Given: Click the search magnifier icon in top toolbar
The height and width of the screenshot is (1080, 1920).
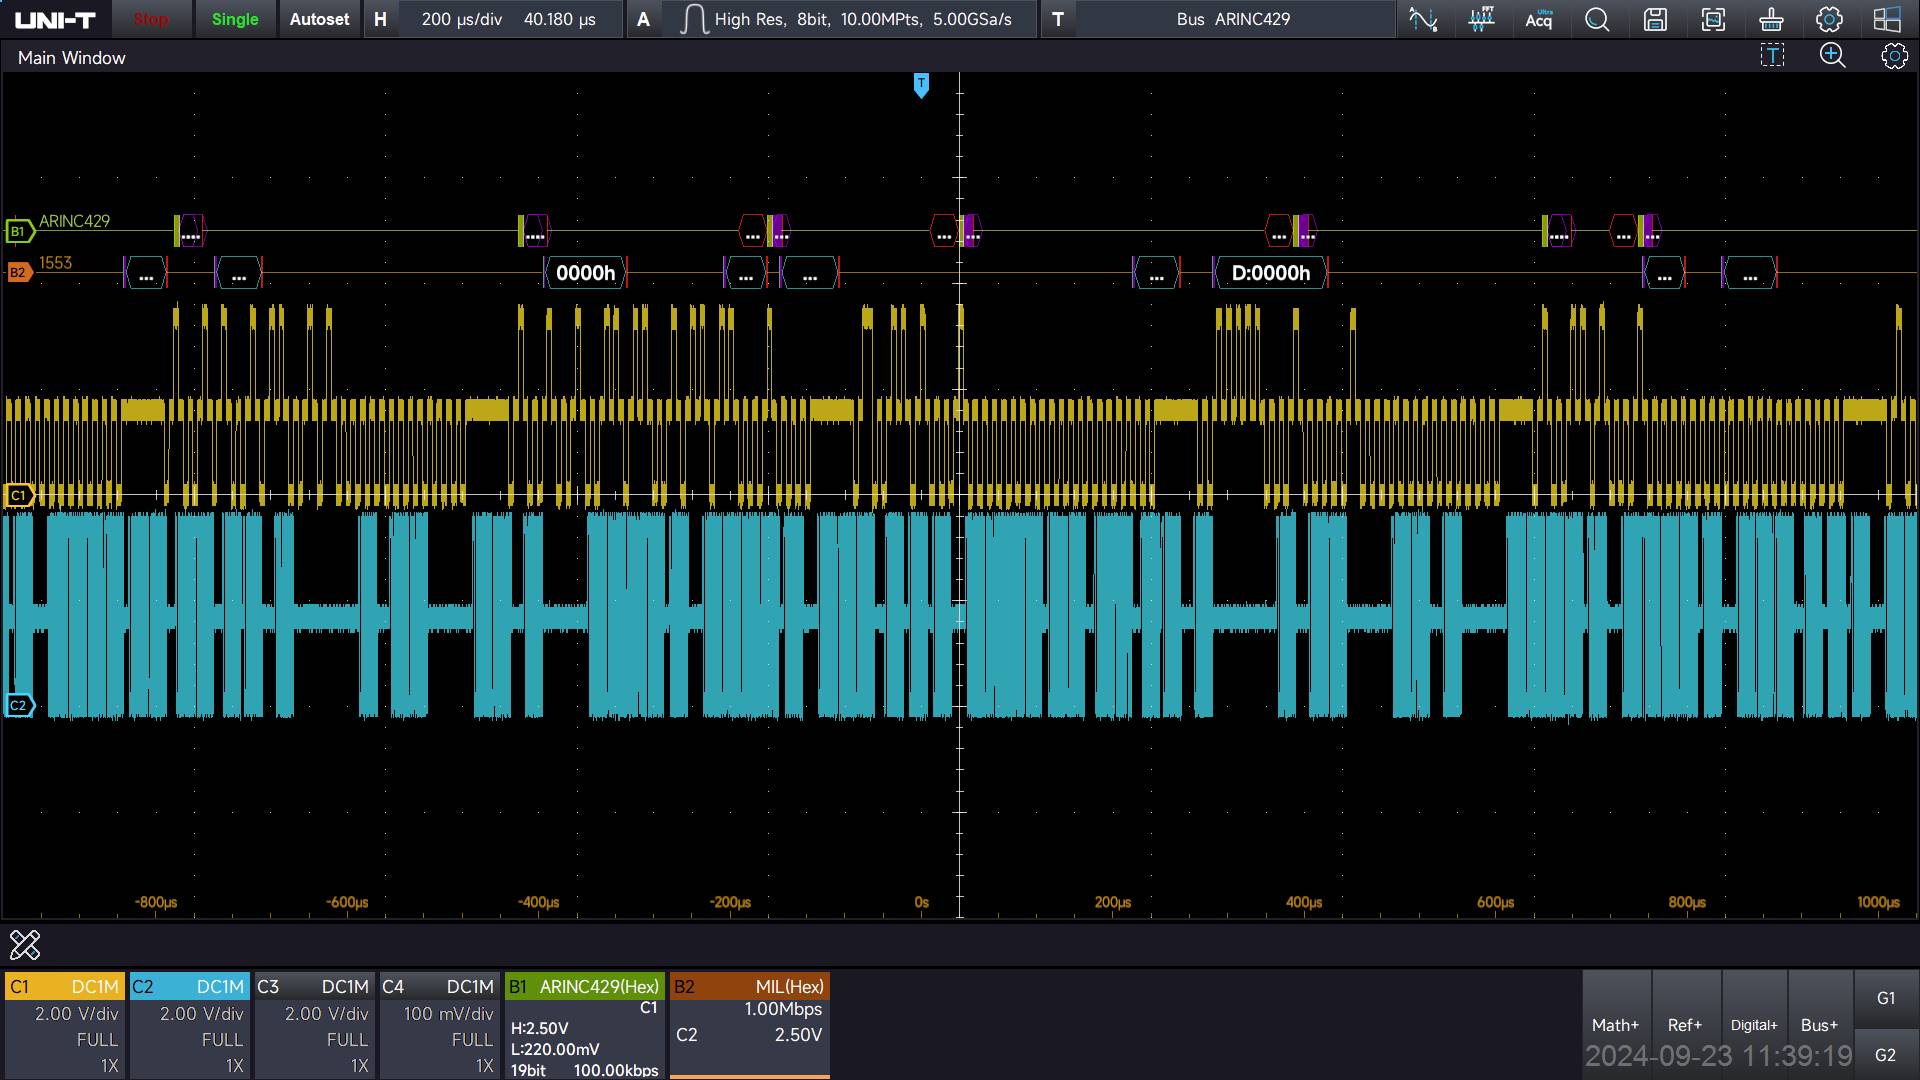Looking at the screenshot, I should (1597, 19).
